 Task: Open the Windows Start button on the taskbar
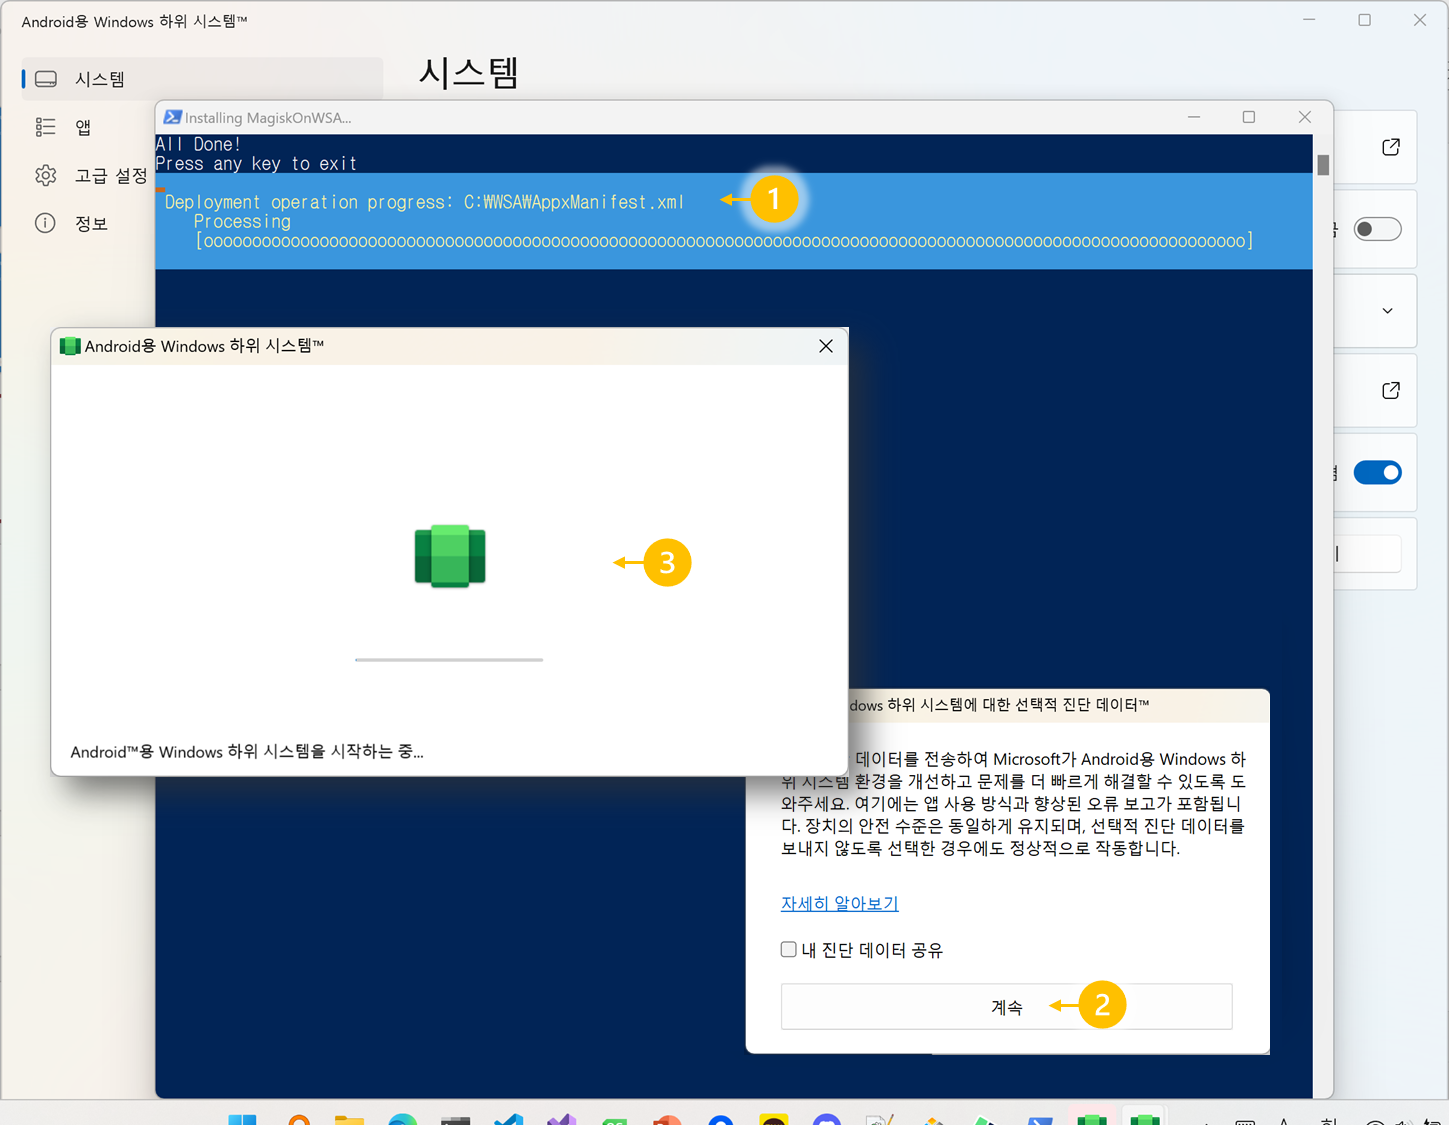(x=242, y=1119)
